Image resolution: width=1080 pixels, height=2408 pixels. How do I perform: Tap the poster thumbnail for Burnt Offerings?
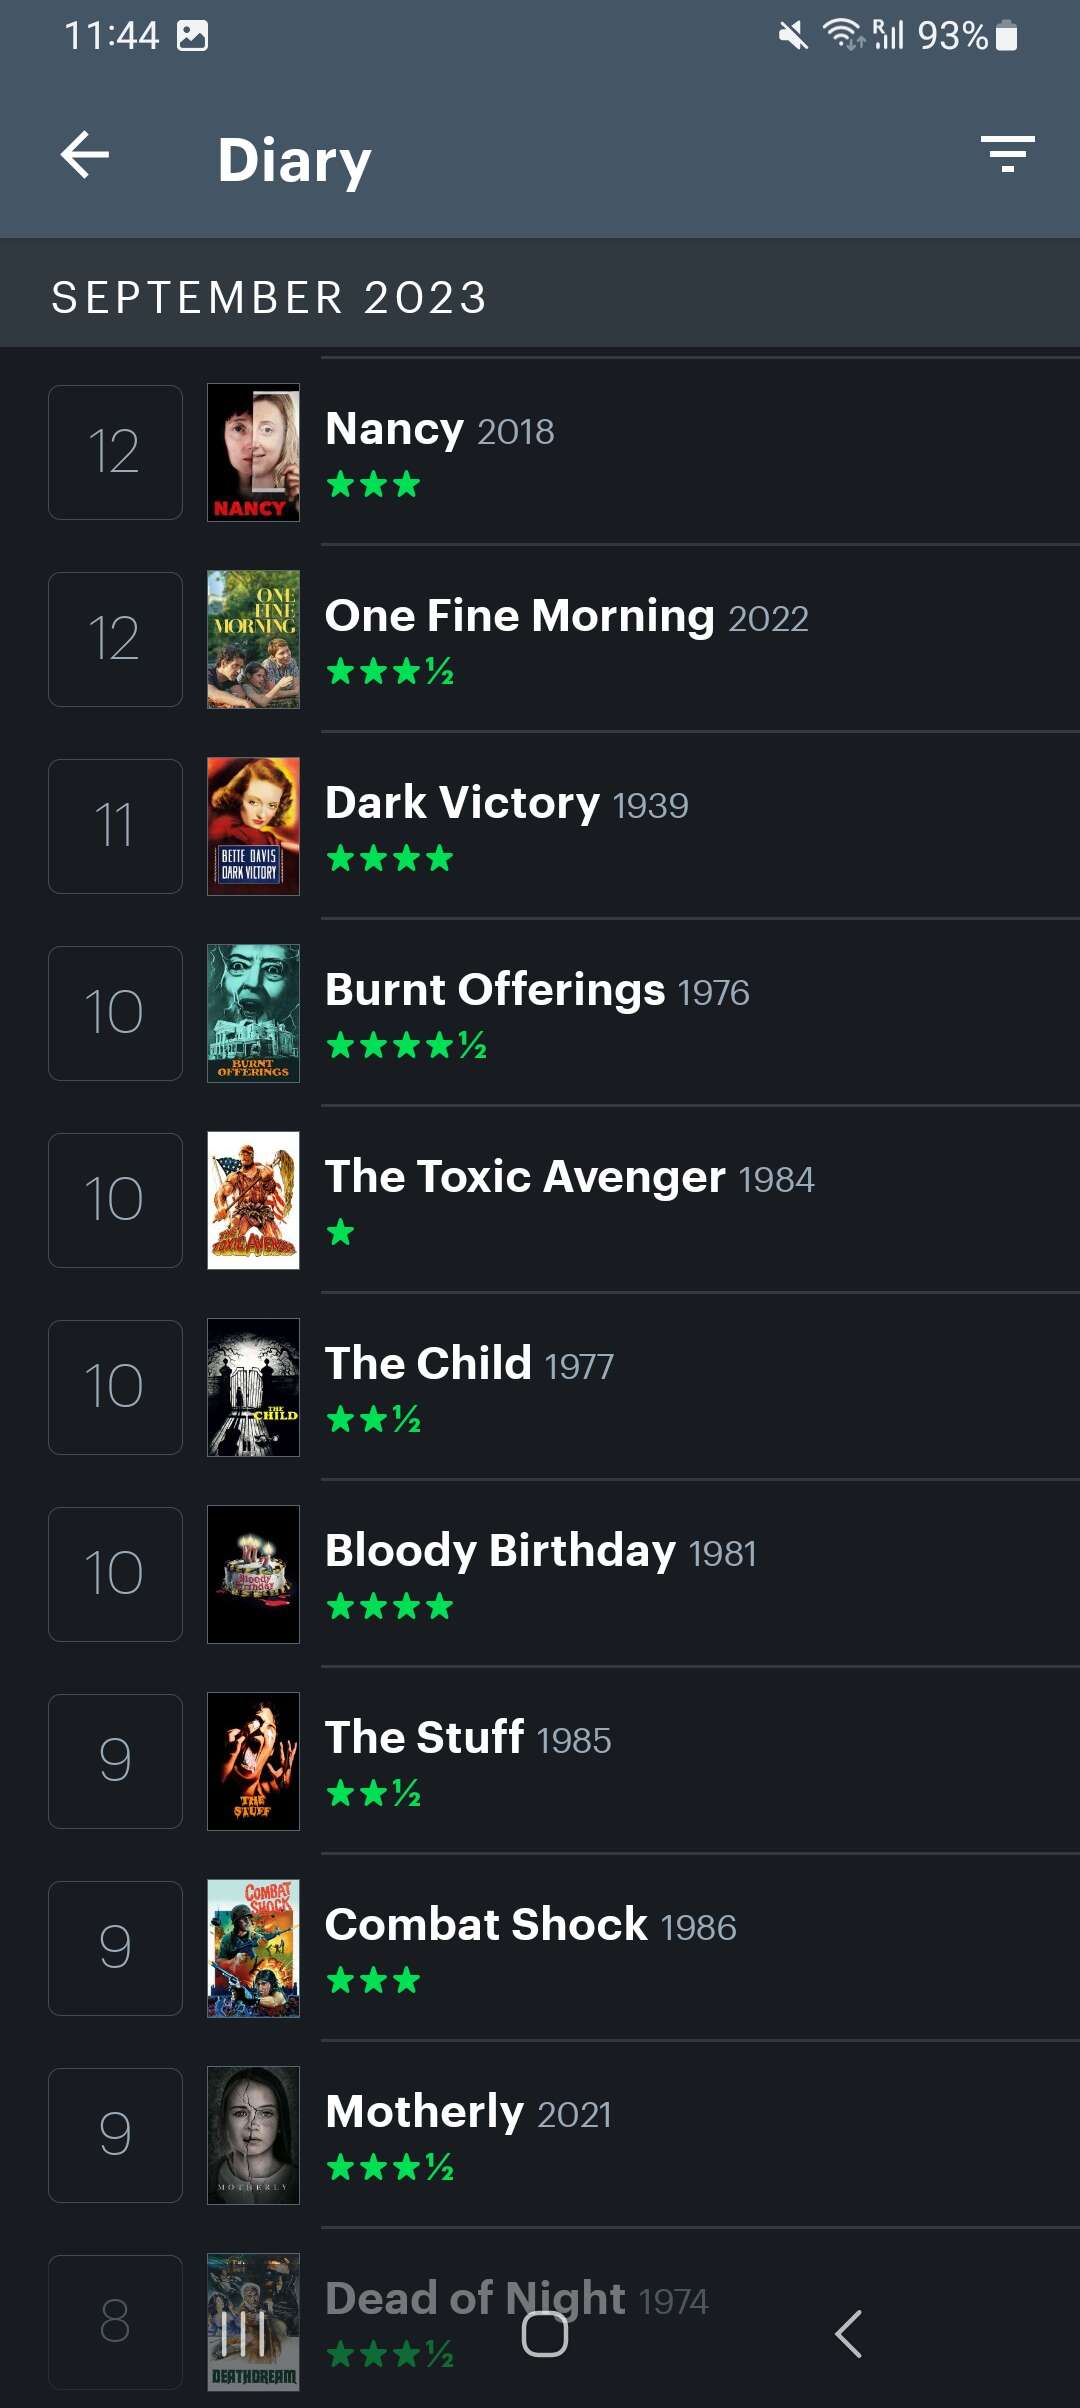pos(253,1012)
